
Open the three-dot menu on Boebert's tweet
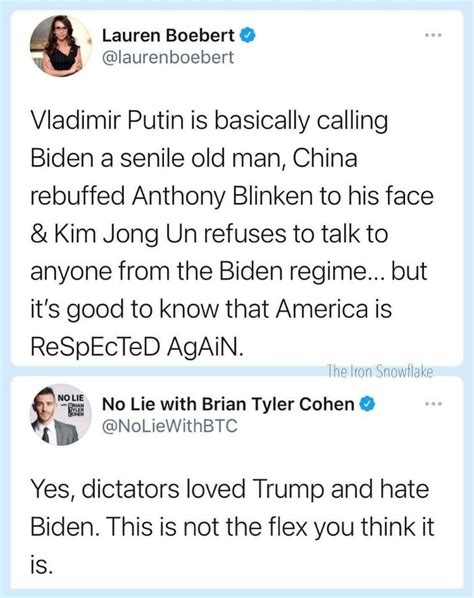(434, 35)
